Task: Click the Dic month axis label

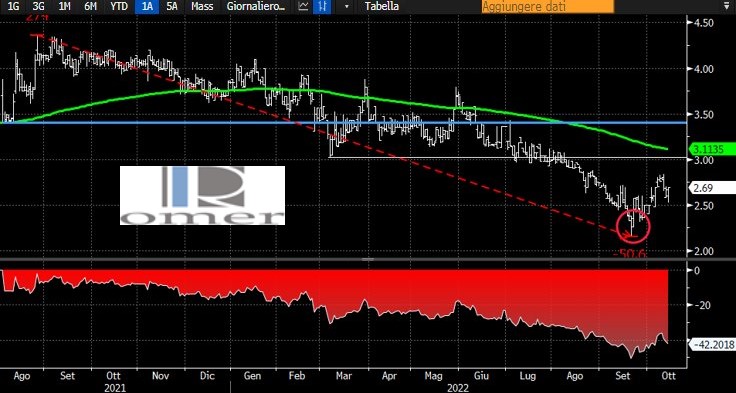Action: pos(207,376)
